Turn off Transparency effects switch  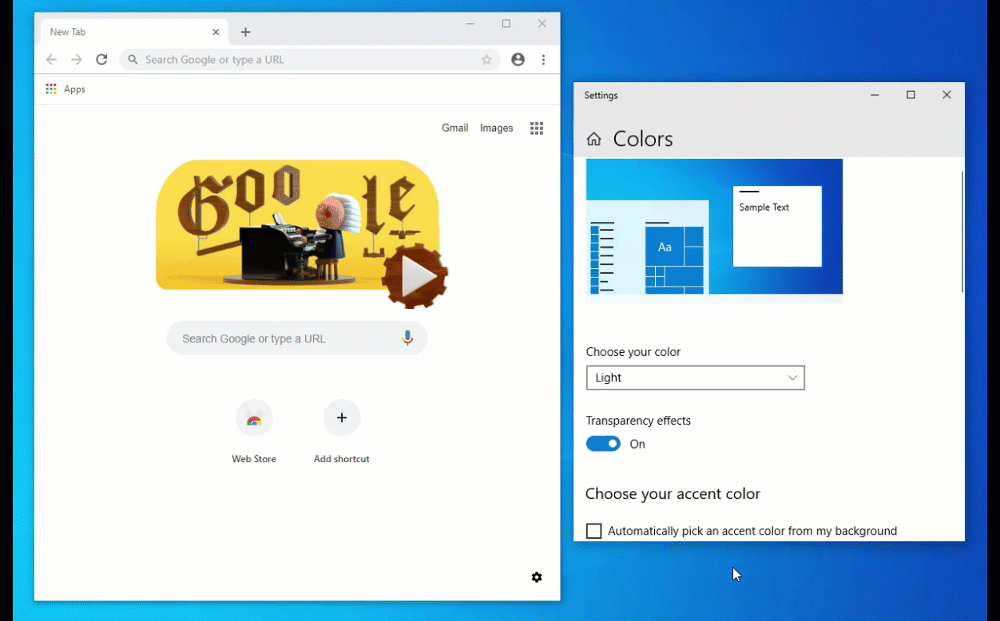pyautogui.click(x=603, y=444)
